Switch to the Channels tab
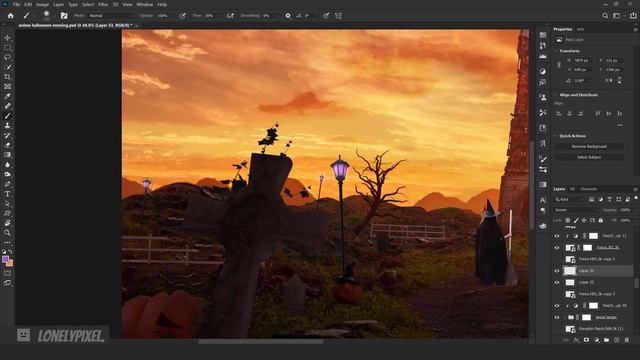The width and height of the screenshot is (640, 360). coord(589,189)
